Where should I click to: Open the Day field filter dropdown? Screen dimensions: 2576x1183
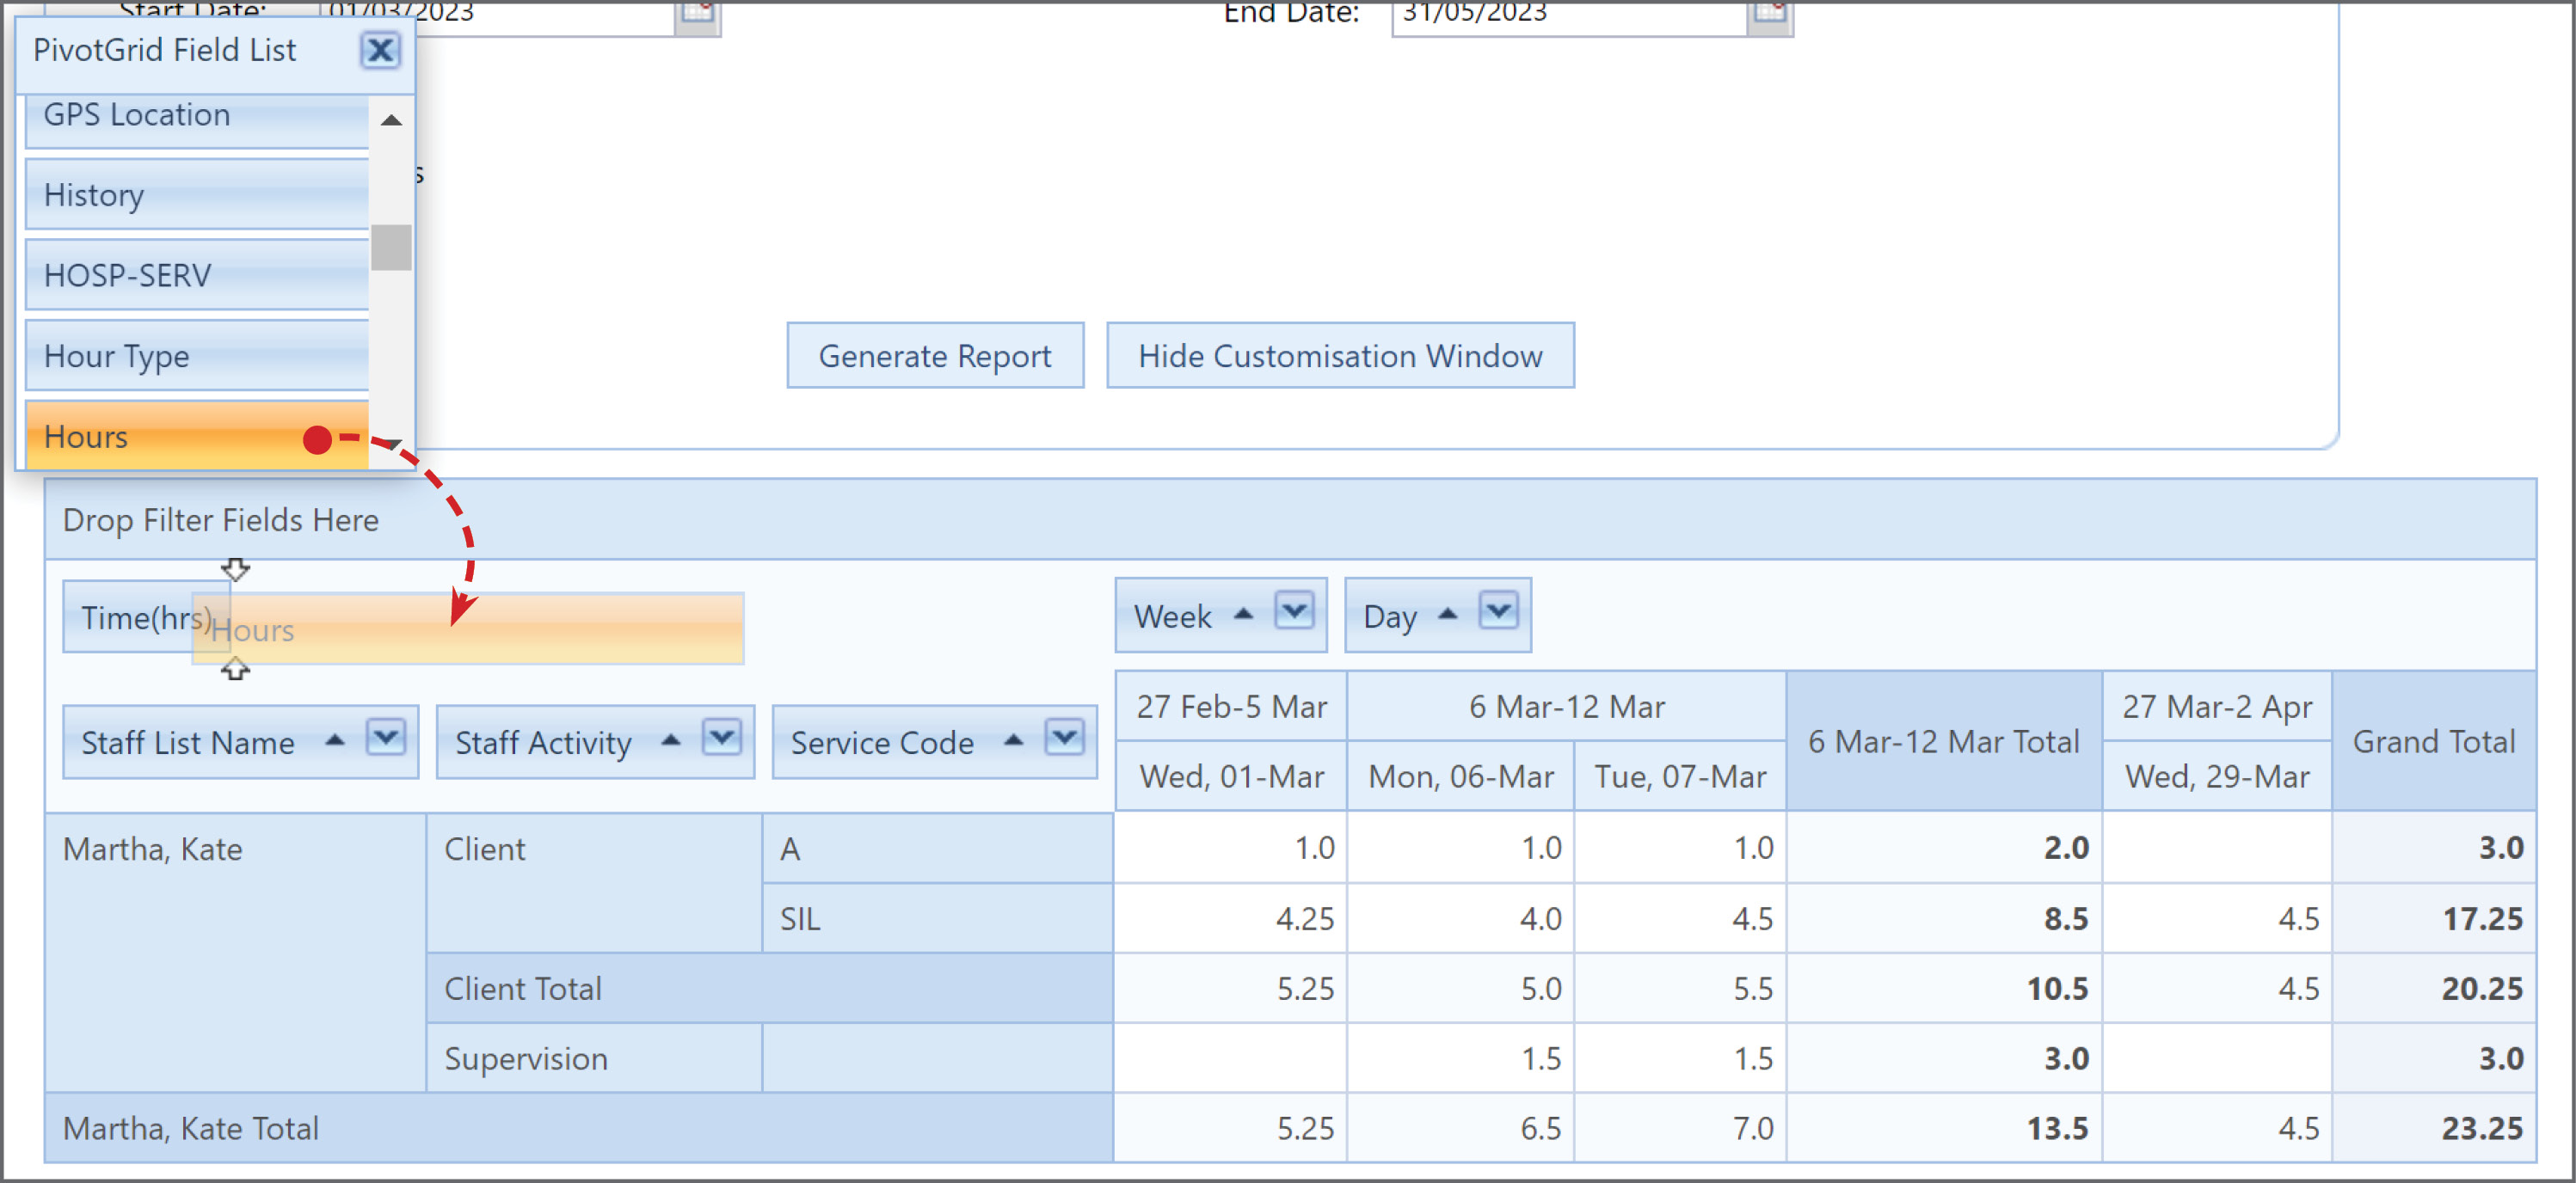click(1498, 611)
